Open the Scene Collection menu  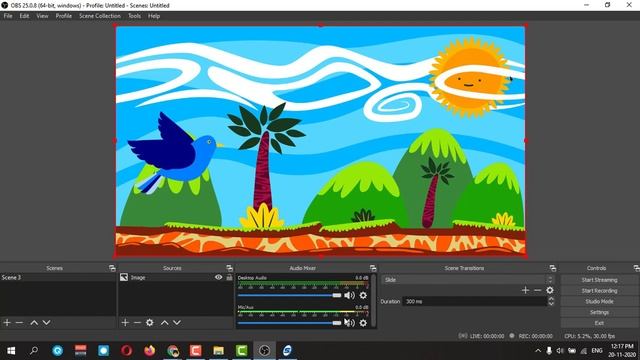click(x=100, y=16)
